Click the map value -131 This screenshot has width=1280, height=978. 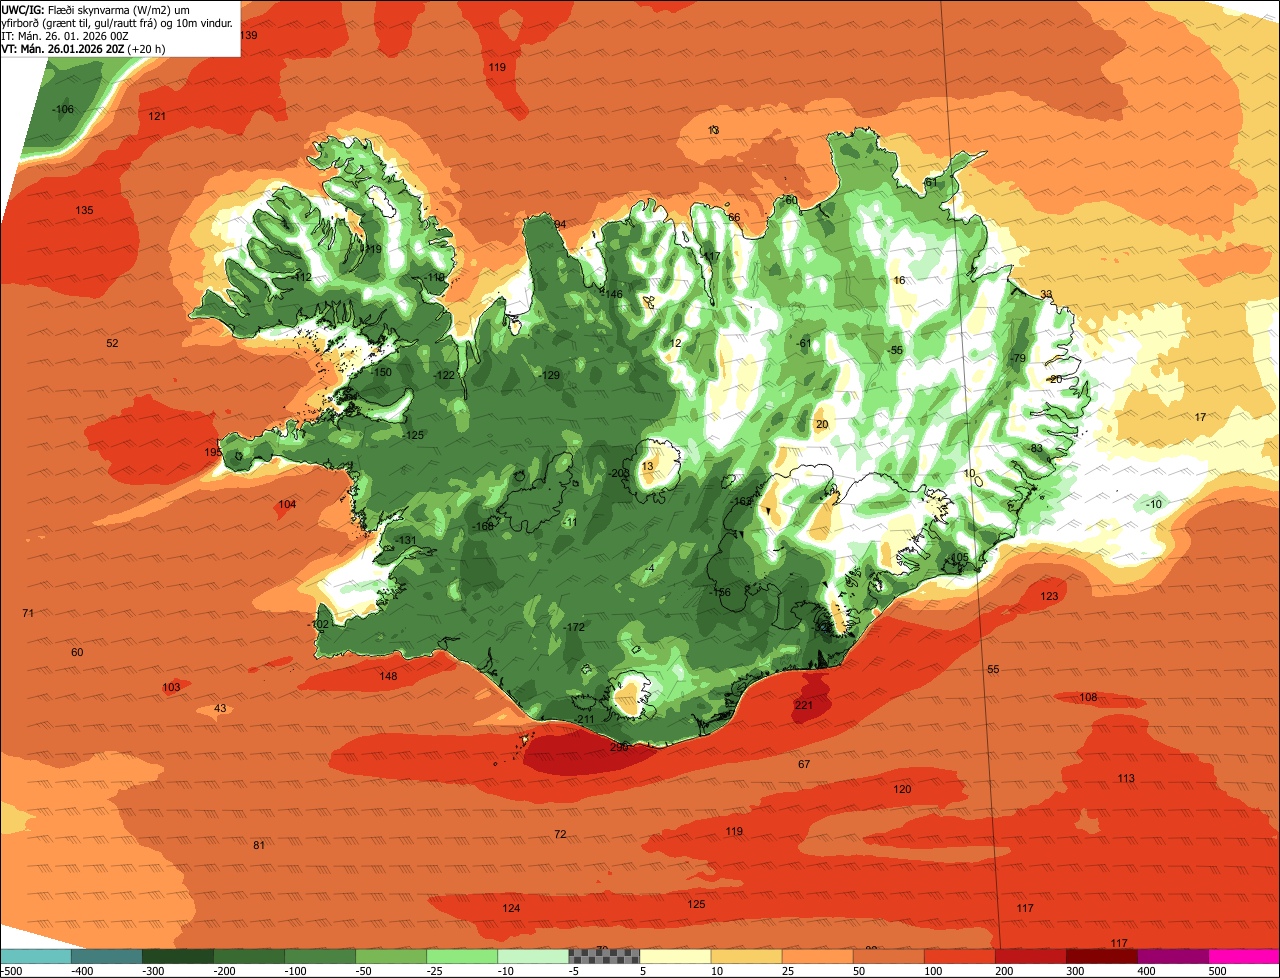coord(406,540)
